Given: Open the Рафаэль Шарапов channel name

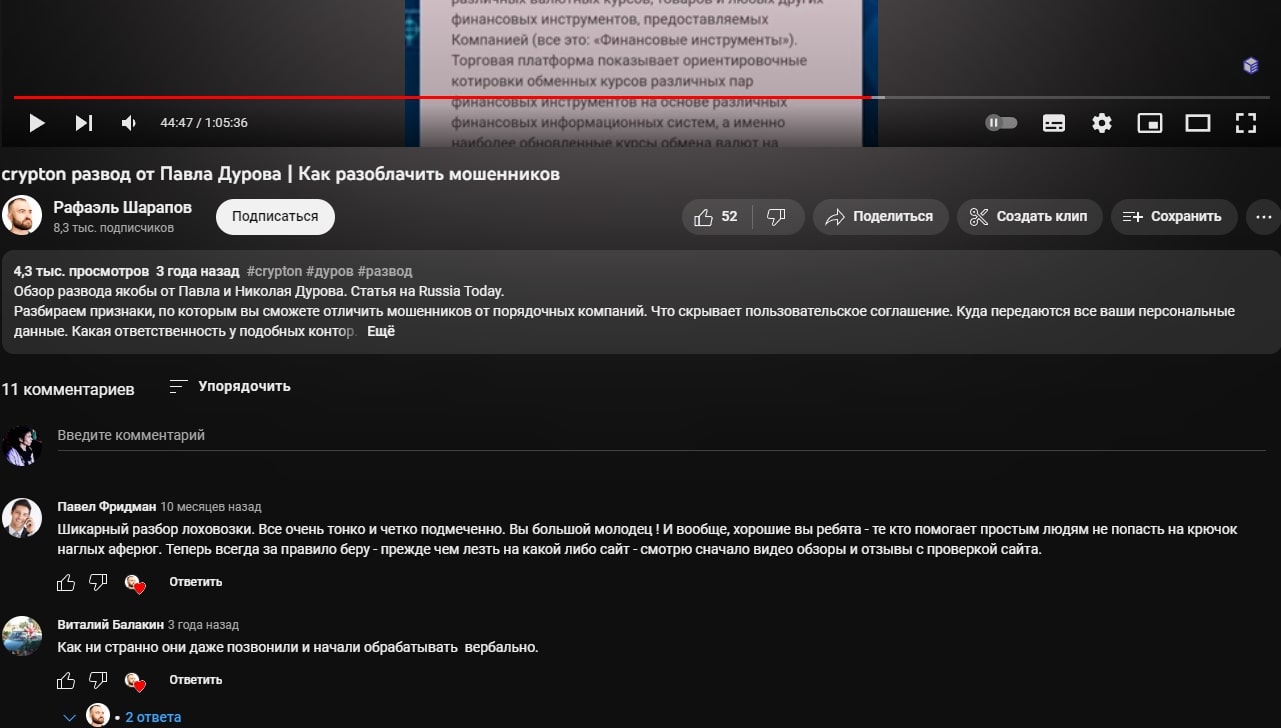Looking at the screenshot, I should [x=122, y=208].
